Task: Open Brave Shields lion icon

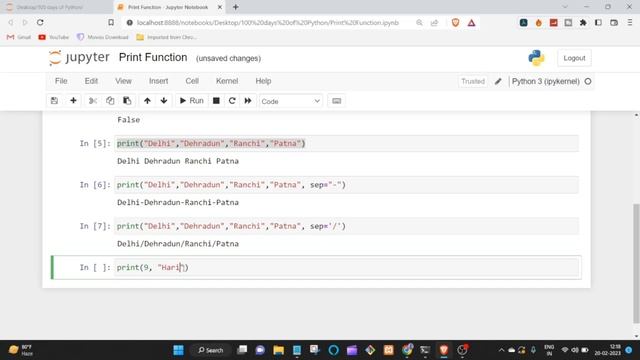Action: (456, 23)
